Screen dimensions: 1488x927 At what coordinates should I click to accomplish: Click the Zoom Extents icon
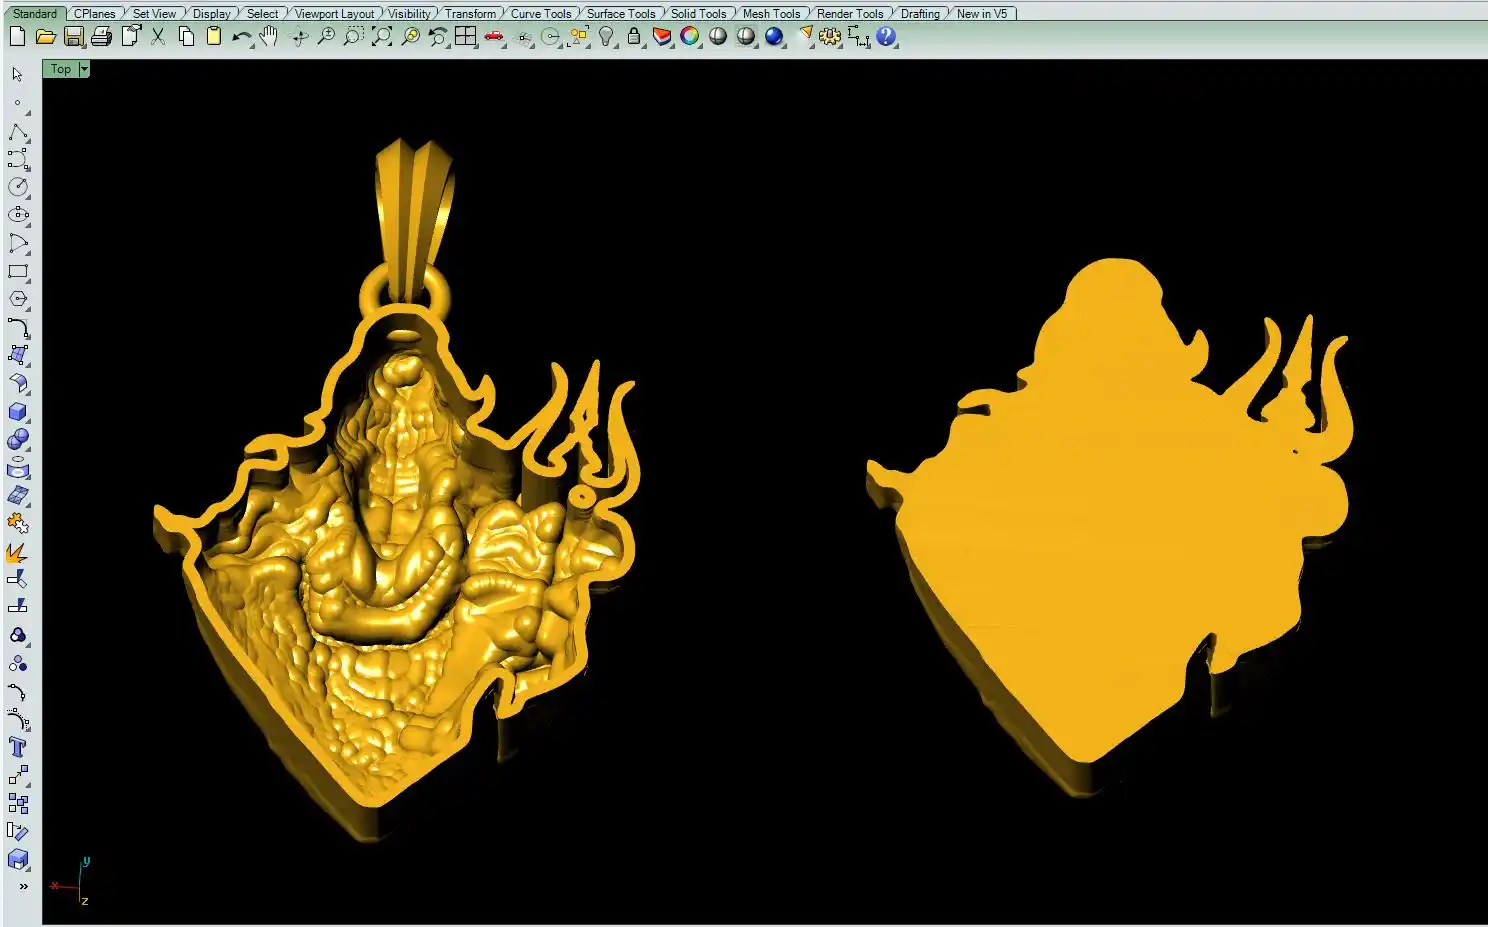click(382, 37)
